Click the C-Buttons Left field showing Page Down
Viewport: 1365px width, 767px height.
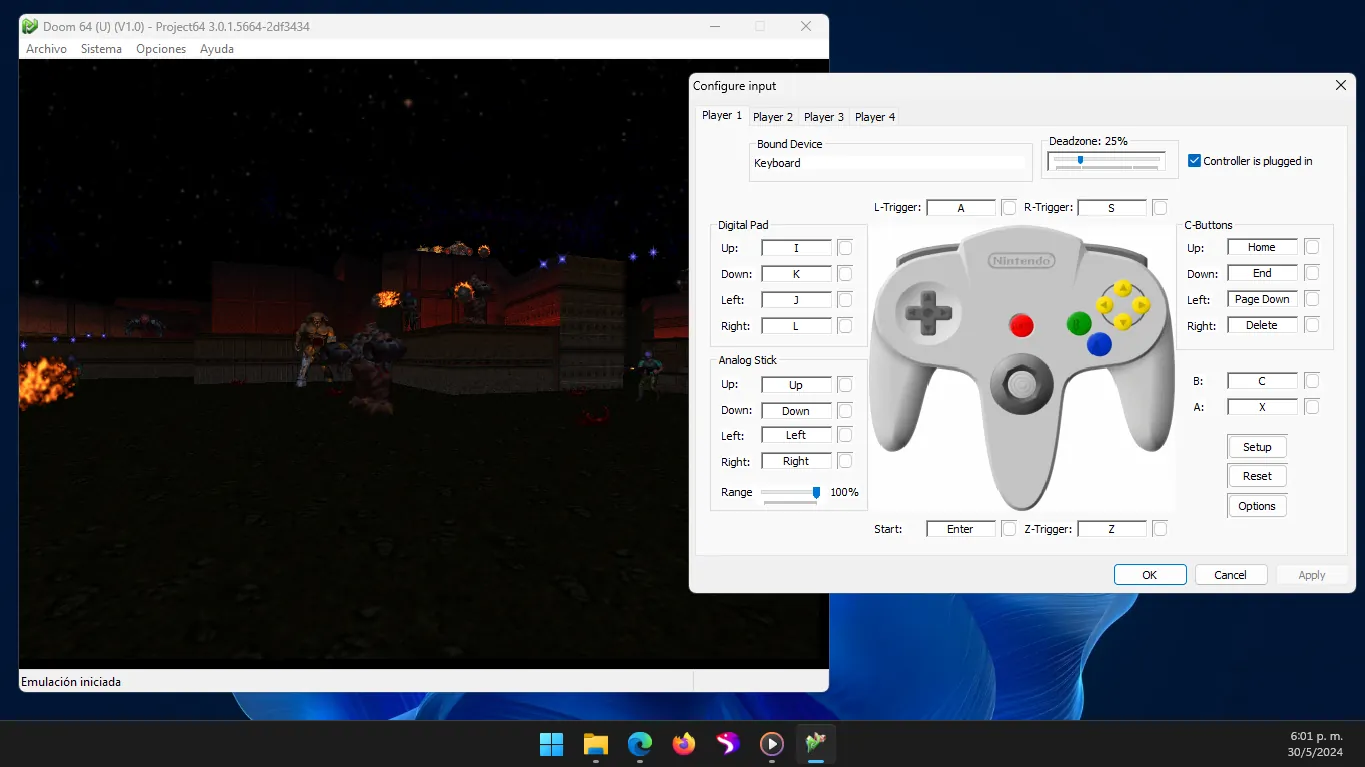tap(1262, 299)
